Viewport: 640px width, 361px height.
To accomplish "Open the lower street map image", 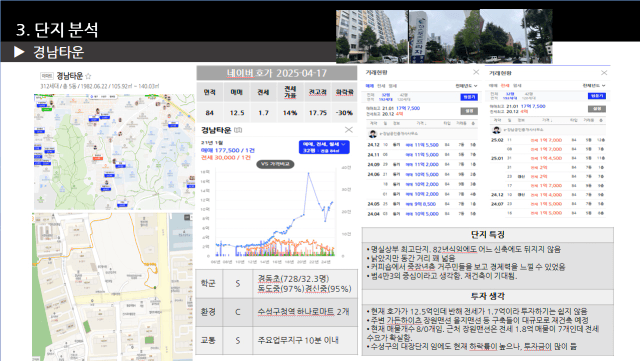I will pyautogui.click(x=113, y=287).
